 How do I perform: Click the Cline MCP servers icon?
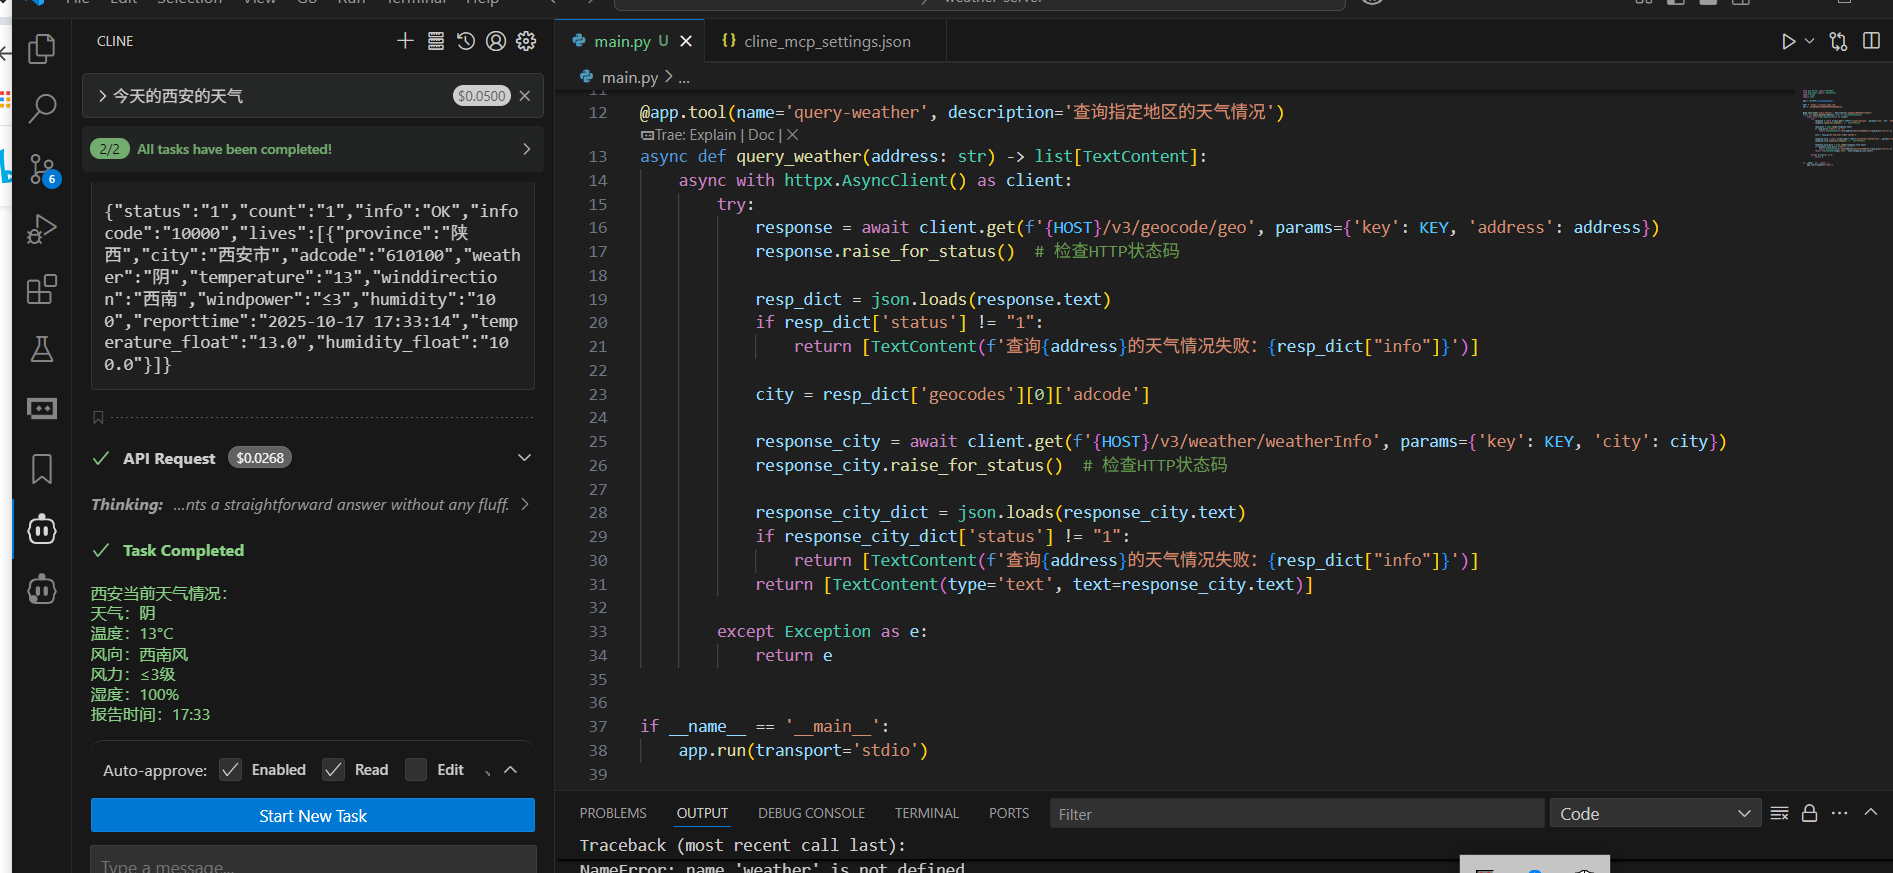(436, 41)
